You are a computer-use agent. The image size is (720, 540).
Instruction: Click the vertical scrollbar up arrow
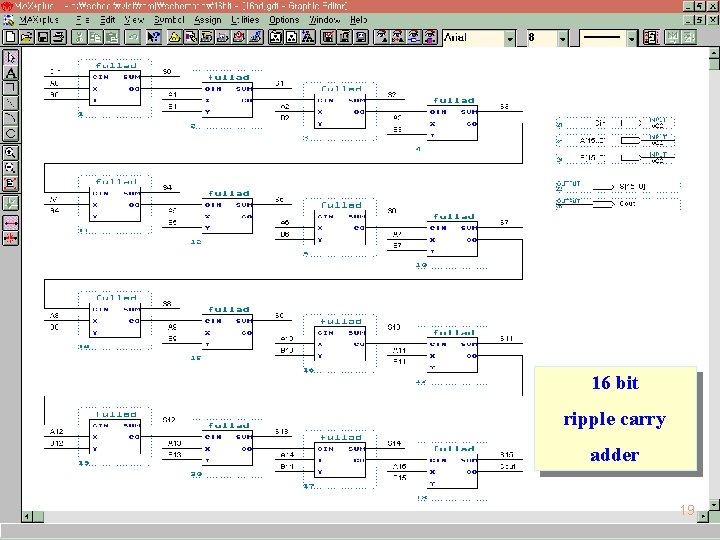[714, 53]
